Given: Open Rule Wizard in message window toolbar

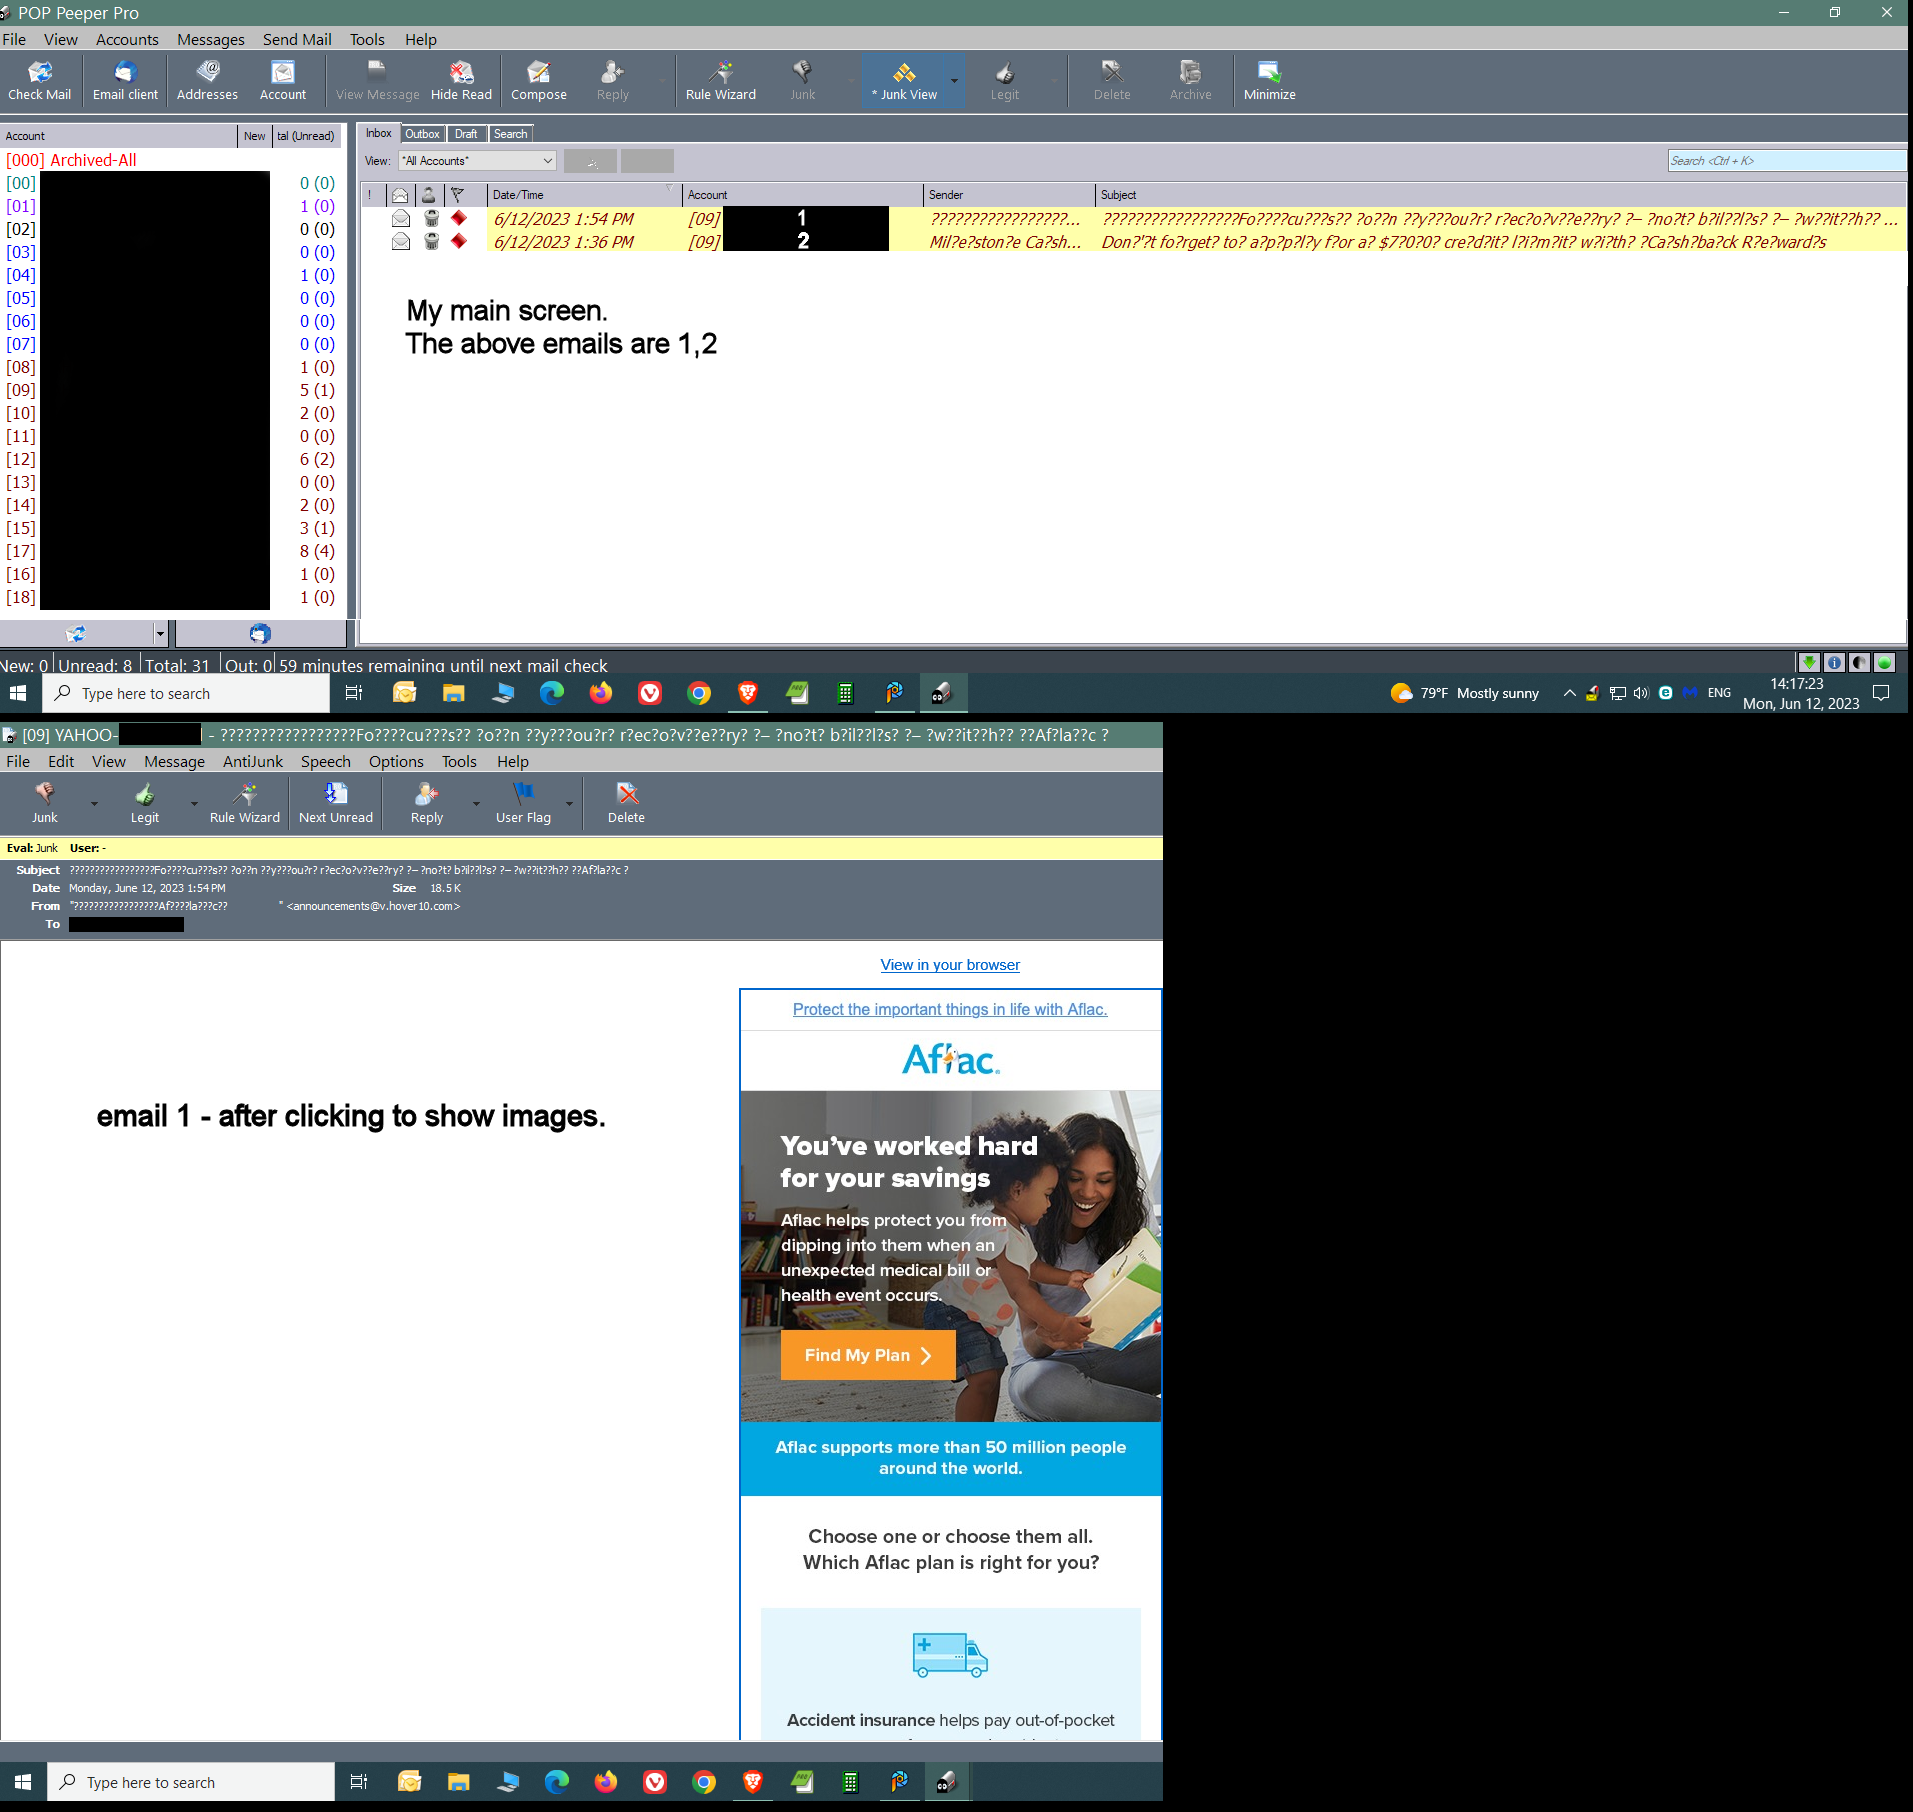Looking at the screenshot, I should (245, 804).
